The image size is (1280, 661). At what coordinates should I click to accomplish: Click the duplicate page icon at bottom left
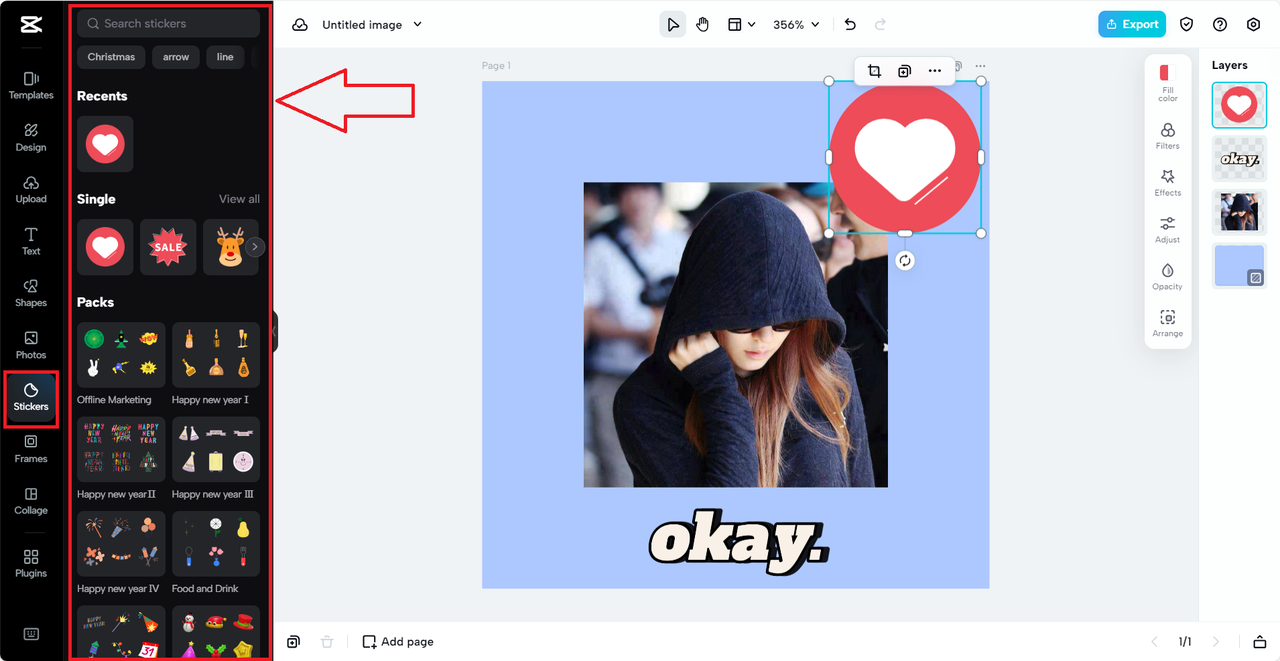pos(293,642)
